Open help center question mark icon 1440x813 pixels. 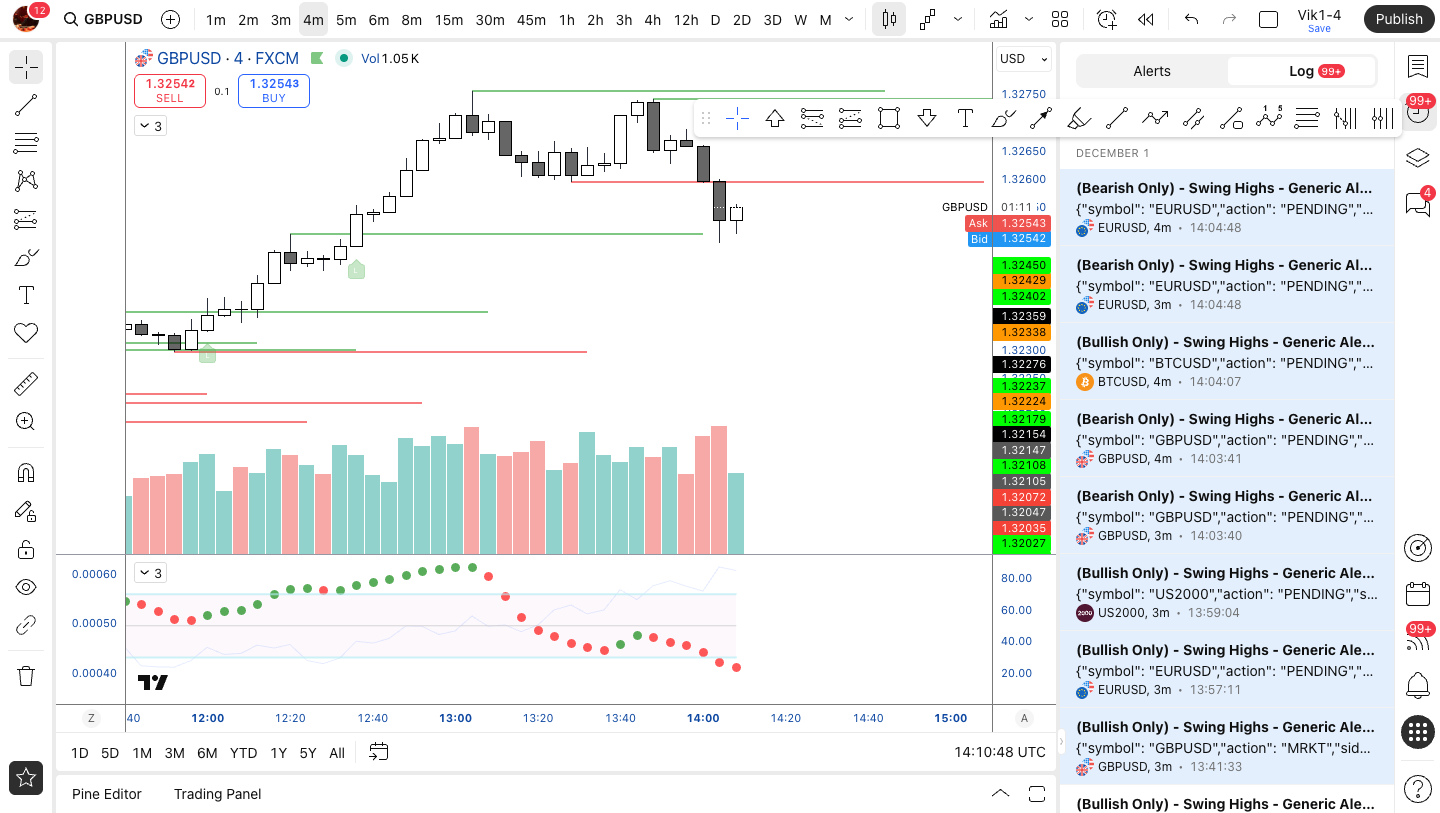click(1417, 789)
